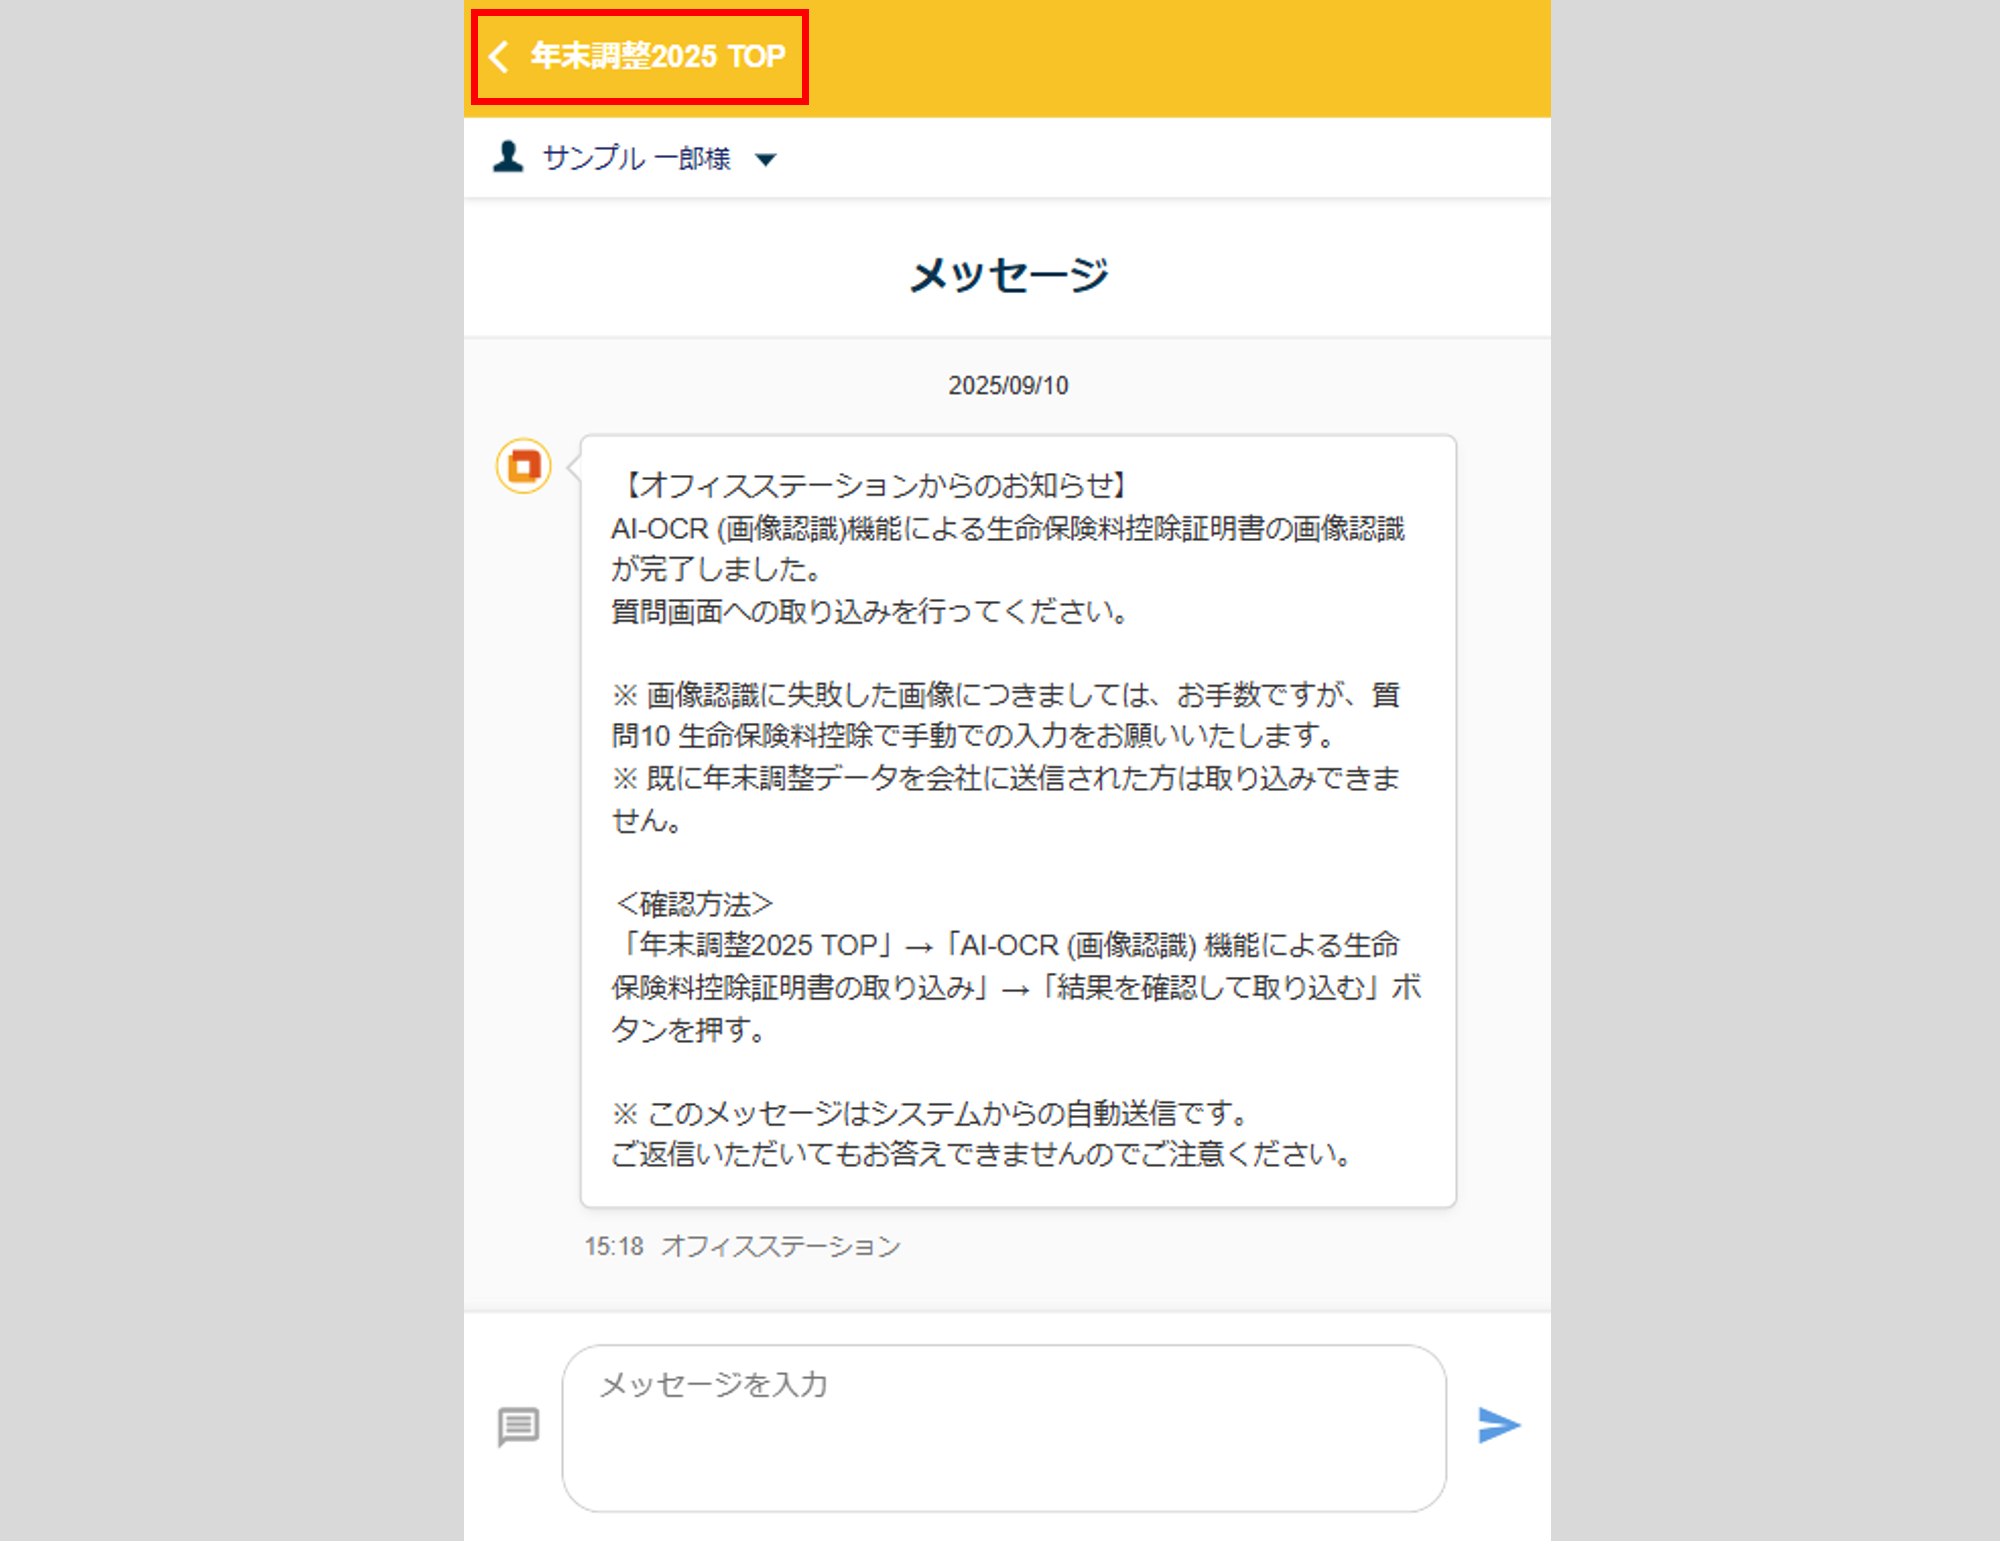2000x1541 pixels.
Task: Return to 年末調整2025 TOP page
Action: [657, 56]
